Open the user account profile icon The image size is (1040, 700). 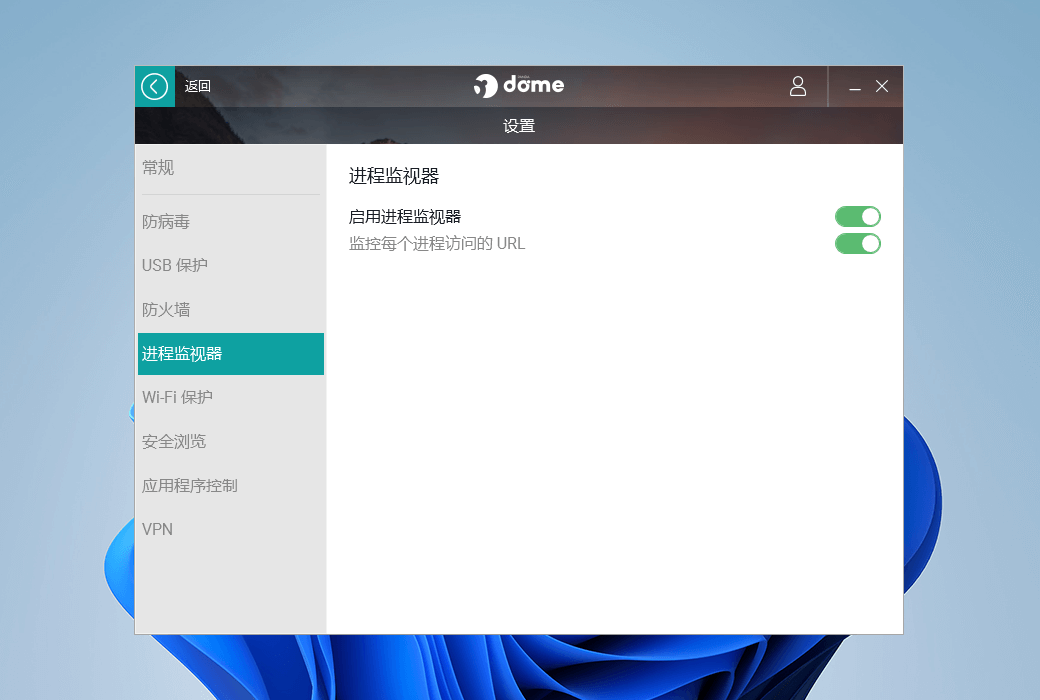click(x=797, y=87)
